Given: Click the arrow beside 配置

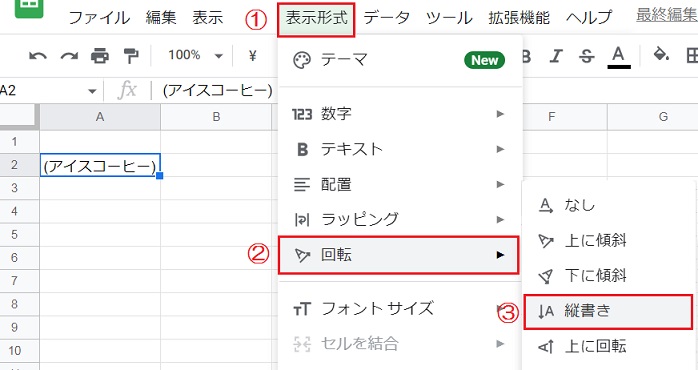Looking at the screenshot, I should (500, 184).
